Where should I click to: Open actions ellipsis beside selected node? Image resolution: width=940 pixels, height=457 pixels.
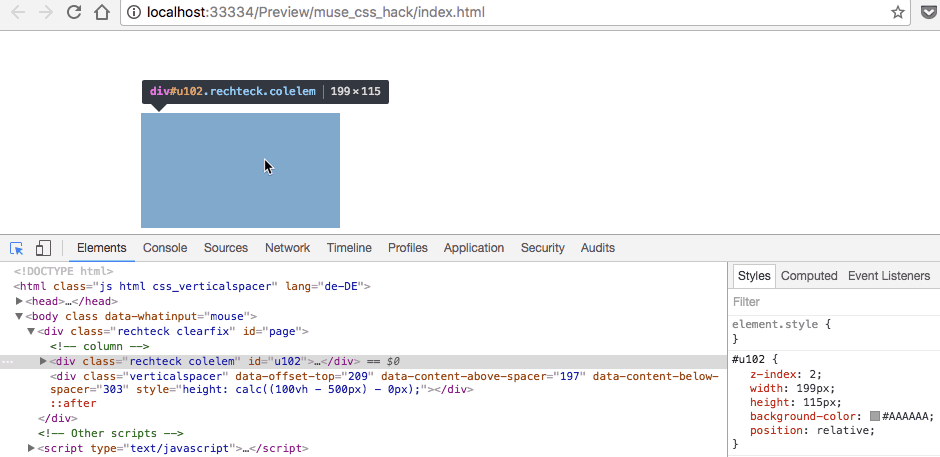pos(7,362)
